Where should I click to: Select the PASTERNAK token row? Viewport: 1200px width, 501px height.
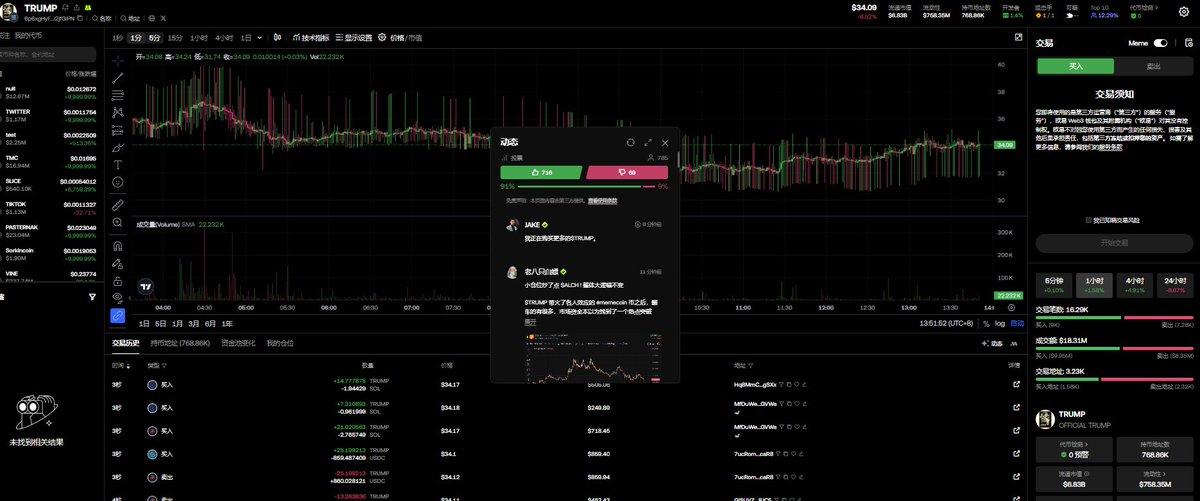pyautogui.click(x=50, y=229)
